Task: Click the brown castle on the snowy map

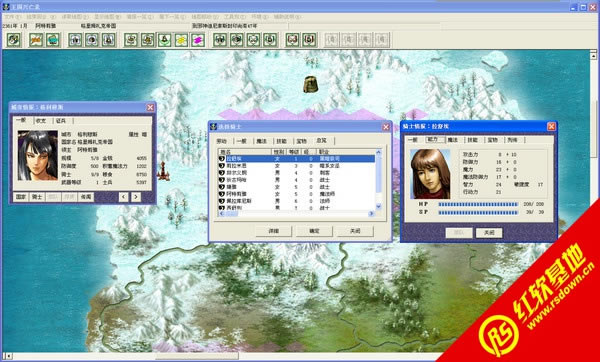Action: 311,84
